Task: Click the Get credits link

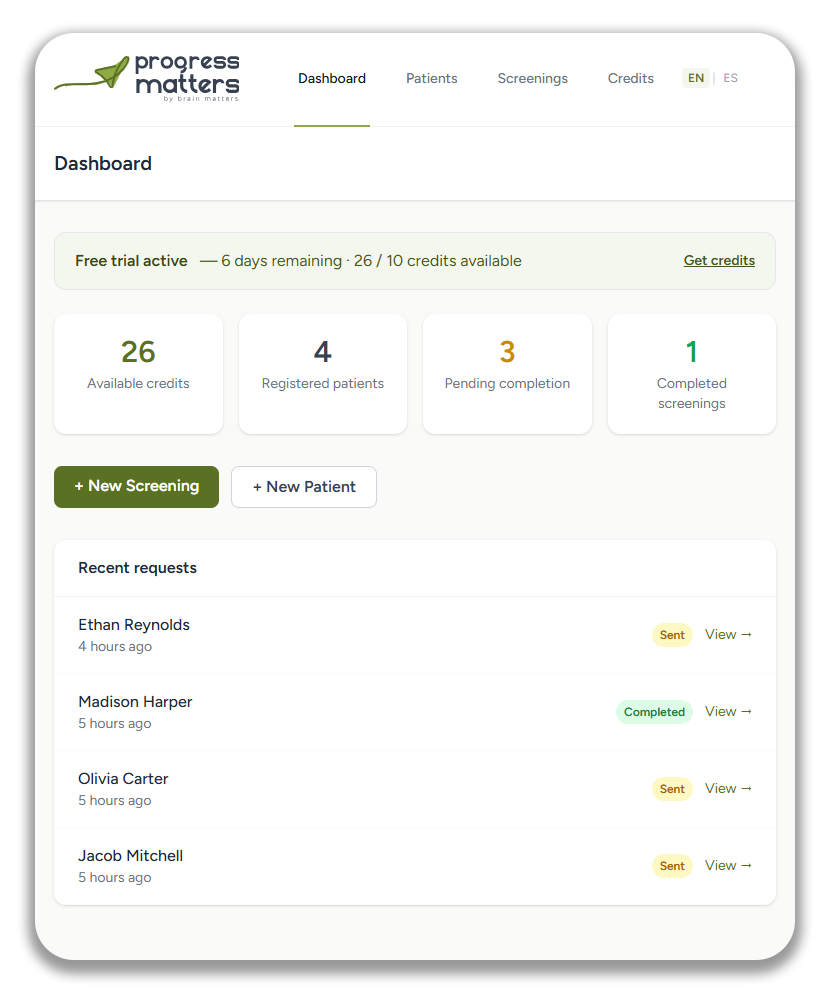Action: [x=719, y=261]
